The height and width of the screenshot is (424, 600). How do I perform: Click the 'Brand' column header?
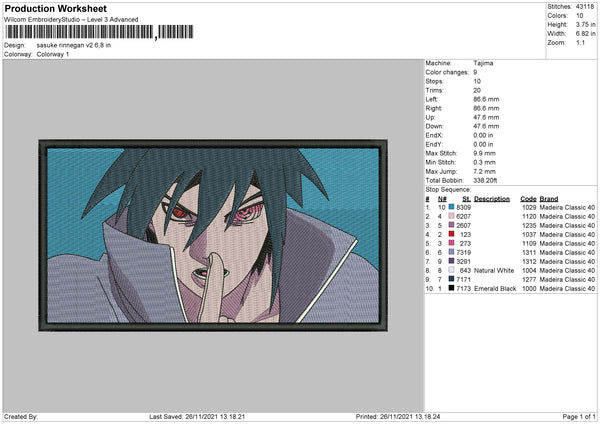pos(549,199)
